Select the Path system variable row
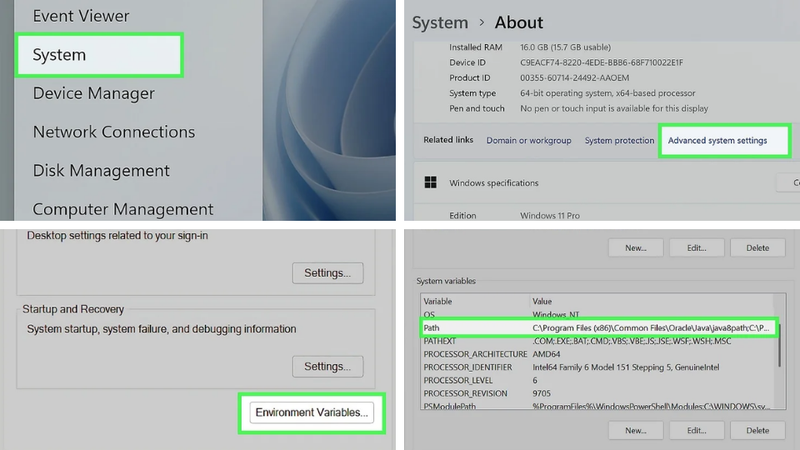Viewport: 800px width, 450px height. point(598,328)
